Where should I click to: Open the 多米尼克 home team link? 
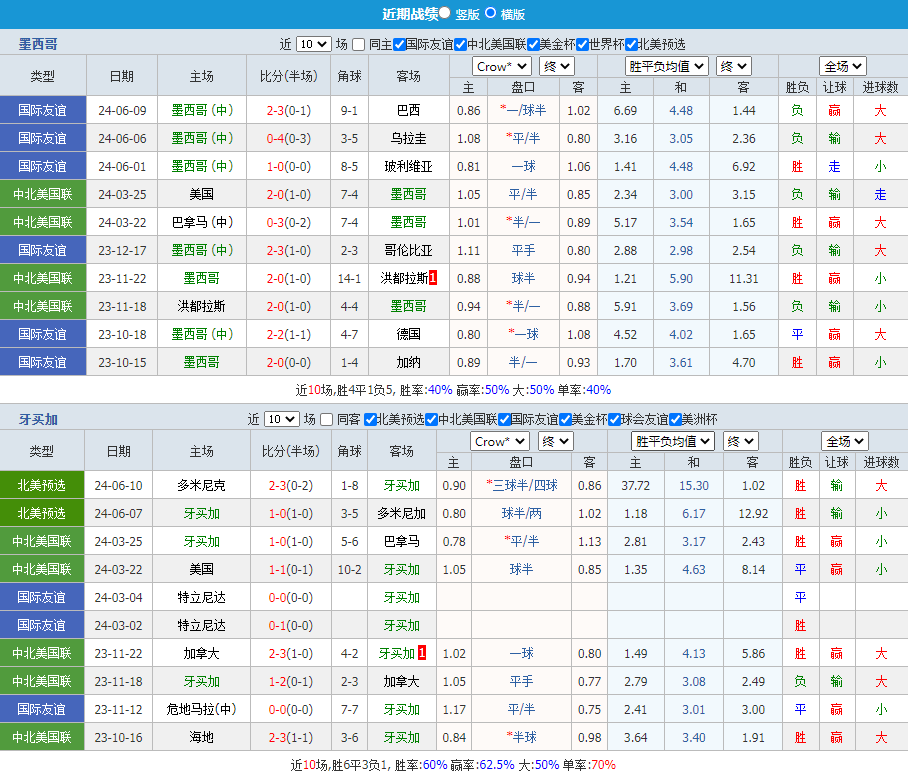tap(201, 485)
